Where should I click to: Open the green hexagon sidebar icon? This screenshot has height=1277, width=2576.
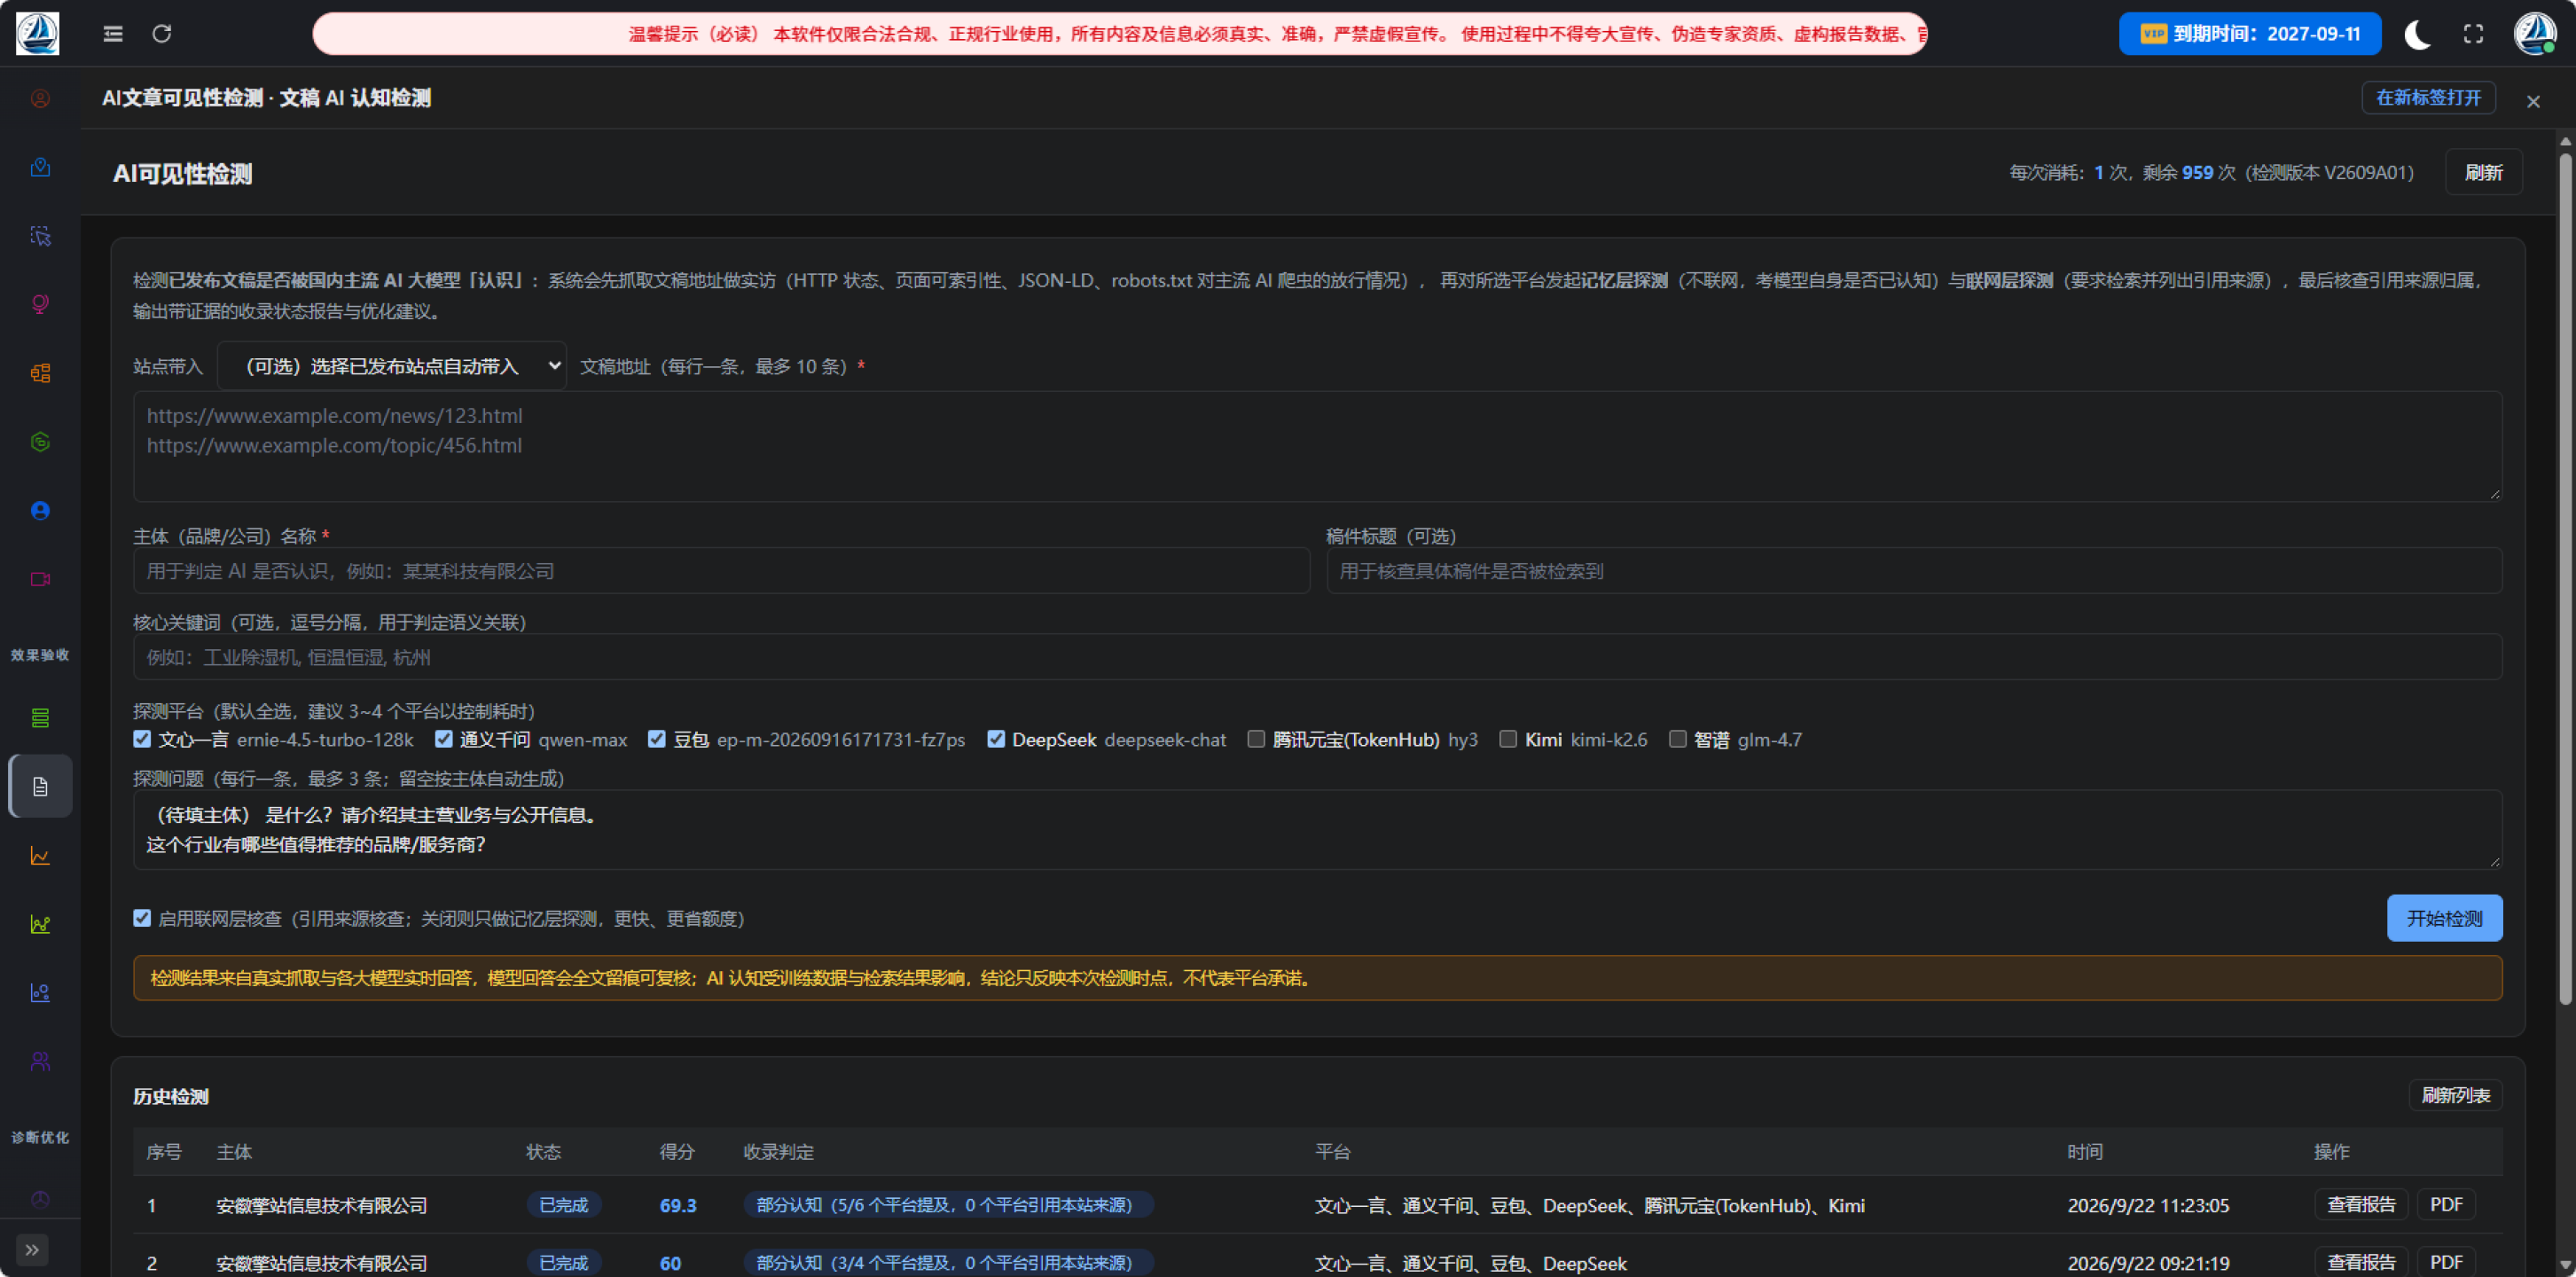[40, 442]
